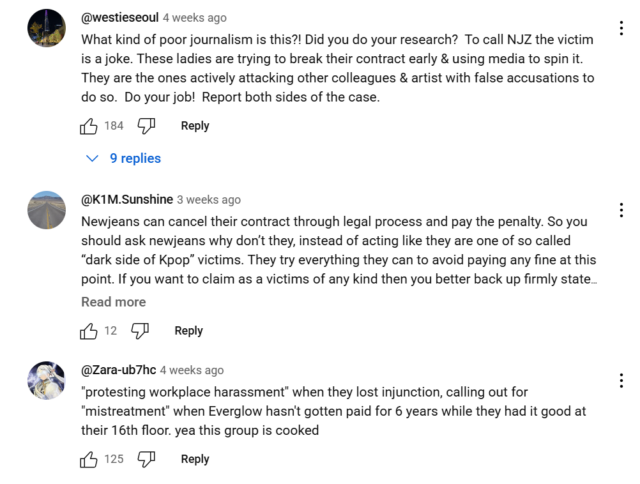This screenshot has width=640, height=484.
Task: Expand comment with Read more
Action: click(x=113, y=302)
